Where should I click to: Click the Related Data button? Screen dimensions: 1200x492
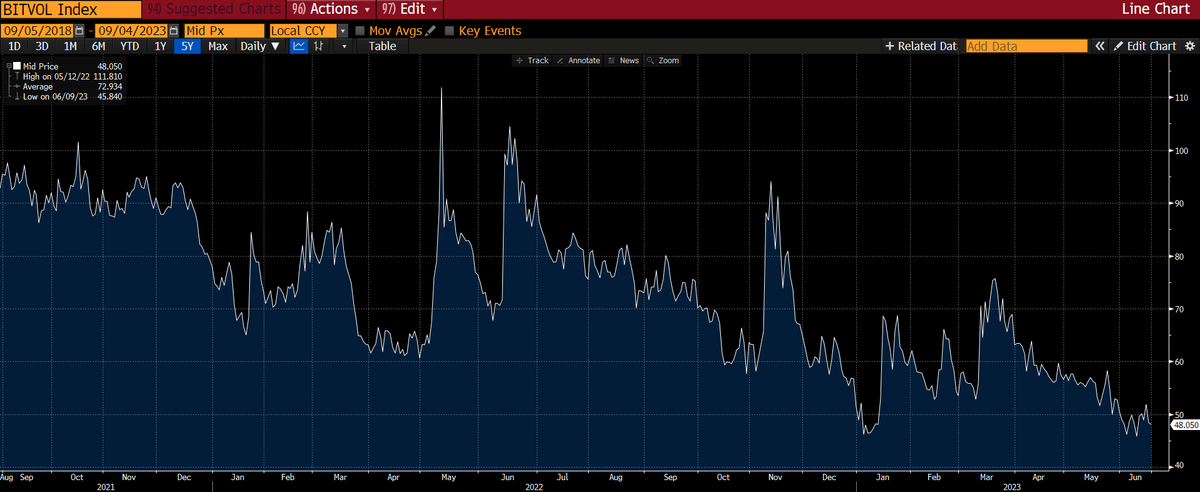click(921, 46)
